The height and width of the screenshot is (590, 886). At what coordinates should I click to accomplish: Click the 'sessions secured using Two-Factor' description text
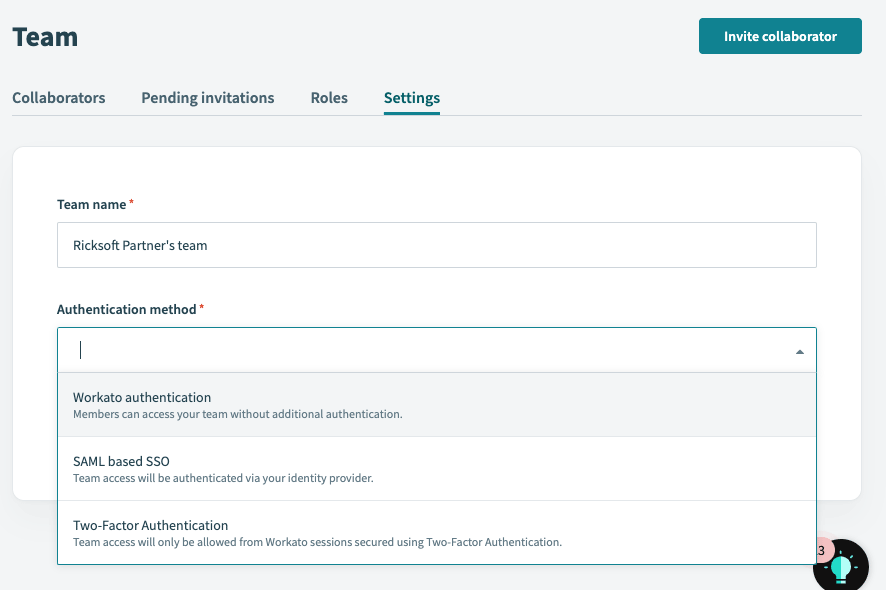pos(318,542)
